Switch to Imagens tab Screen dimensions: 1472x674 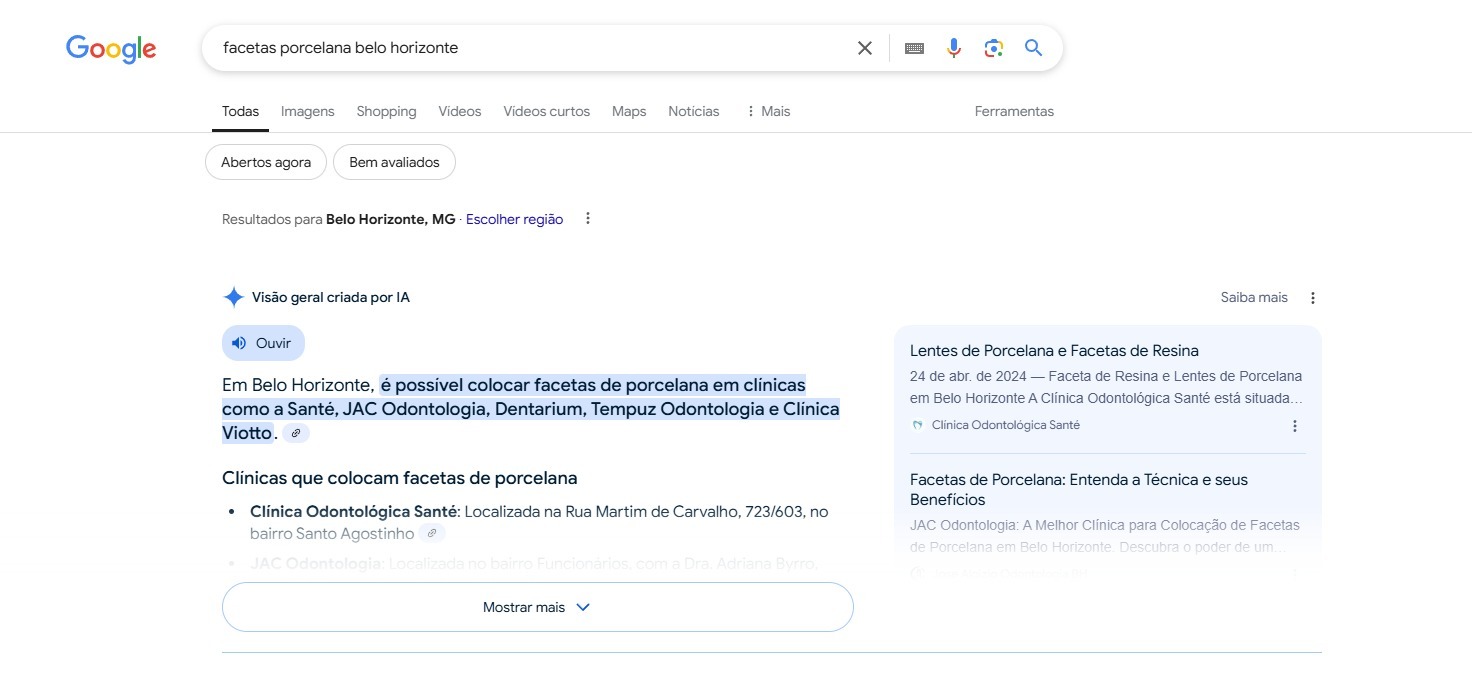[x=308, y=111]
